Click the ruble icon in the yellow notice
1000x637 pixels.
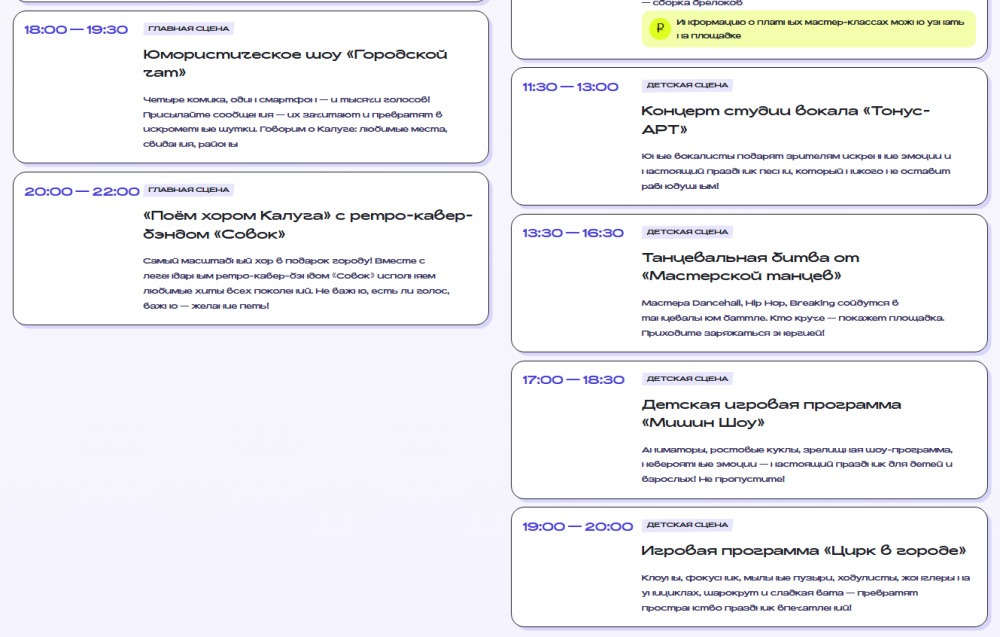pos(660,29)
